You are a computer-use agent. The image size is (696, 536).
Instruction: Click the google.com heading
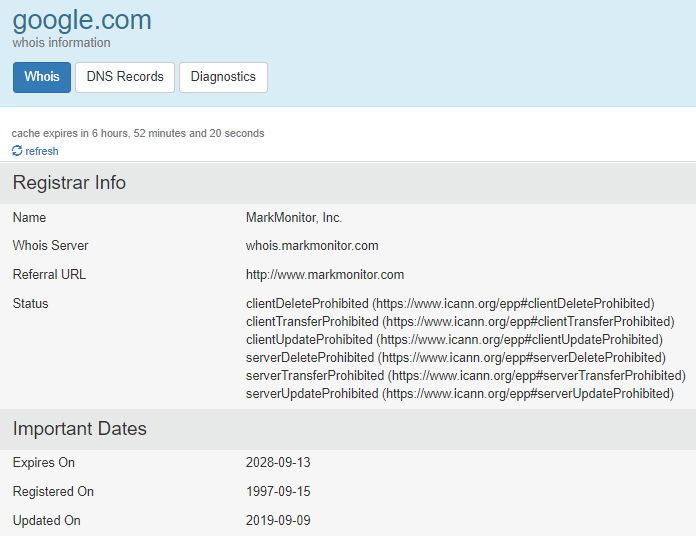point(82,20)
